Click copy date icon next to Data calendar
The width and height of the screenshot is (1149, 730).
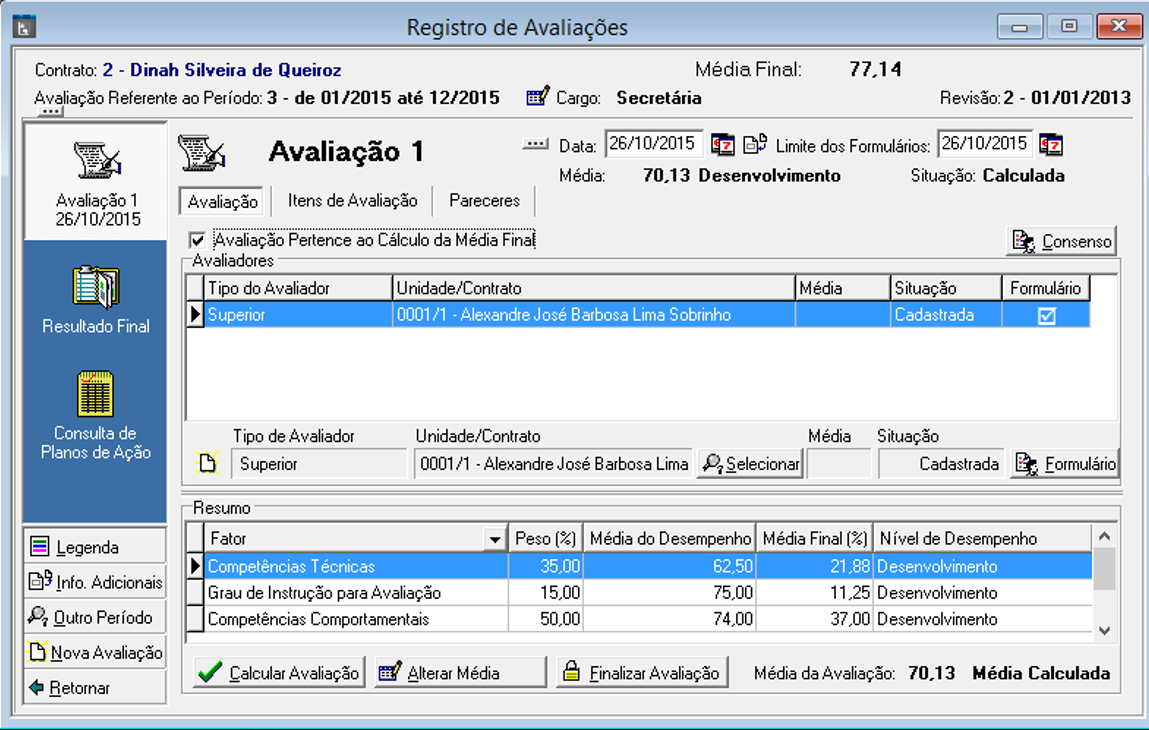[x=754, y=145]
